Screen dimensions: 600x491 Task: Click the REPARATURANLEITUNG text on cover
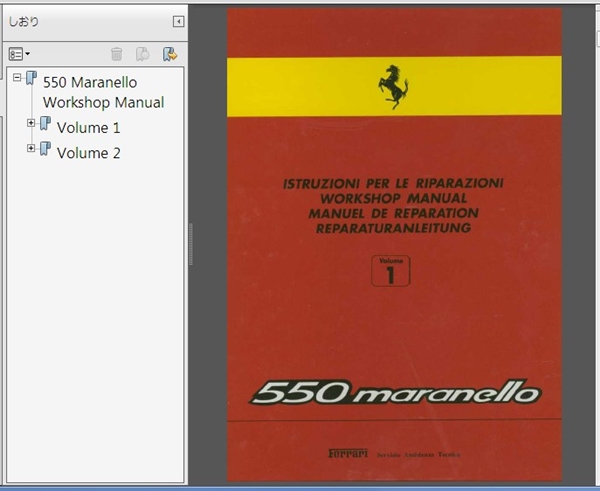pyautogui.click(x=394, y=228)
